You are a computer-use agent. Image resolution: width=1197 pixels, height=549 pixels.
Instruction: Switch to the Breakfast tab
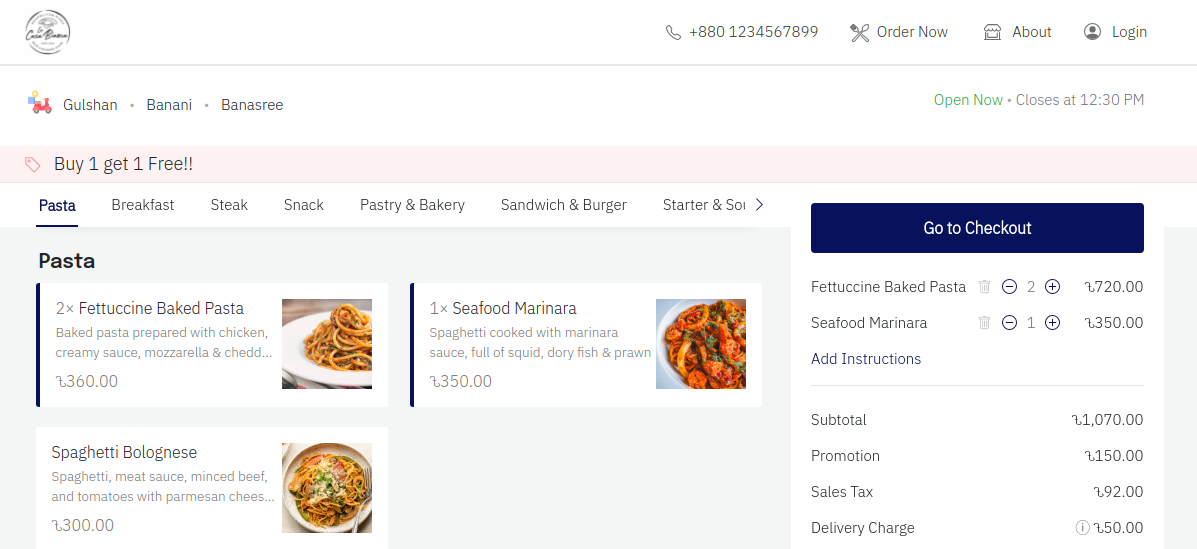[142, 205]
